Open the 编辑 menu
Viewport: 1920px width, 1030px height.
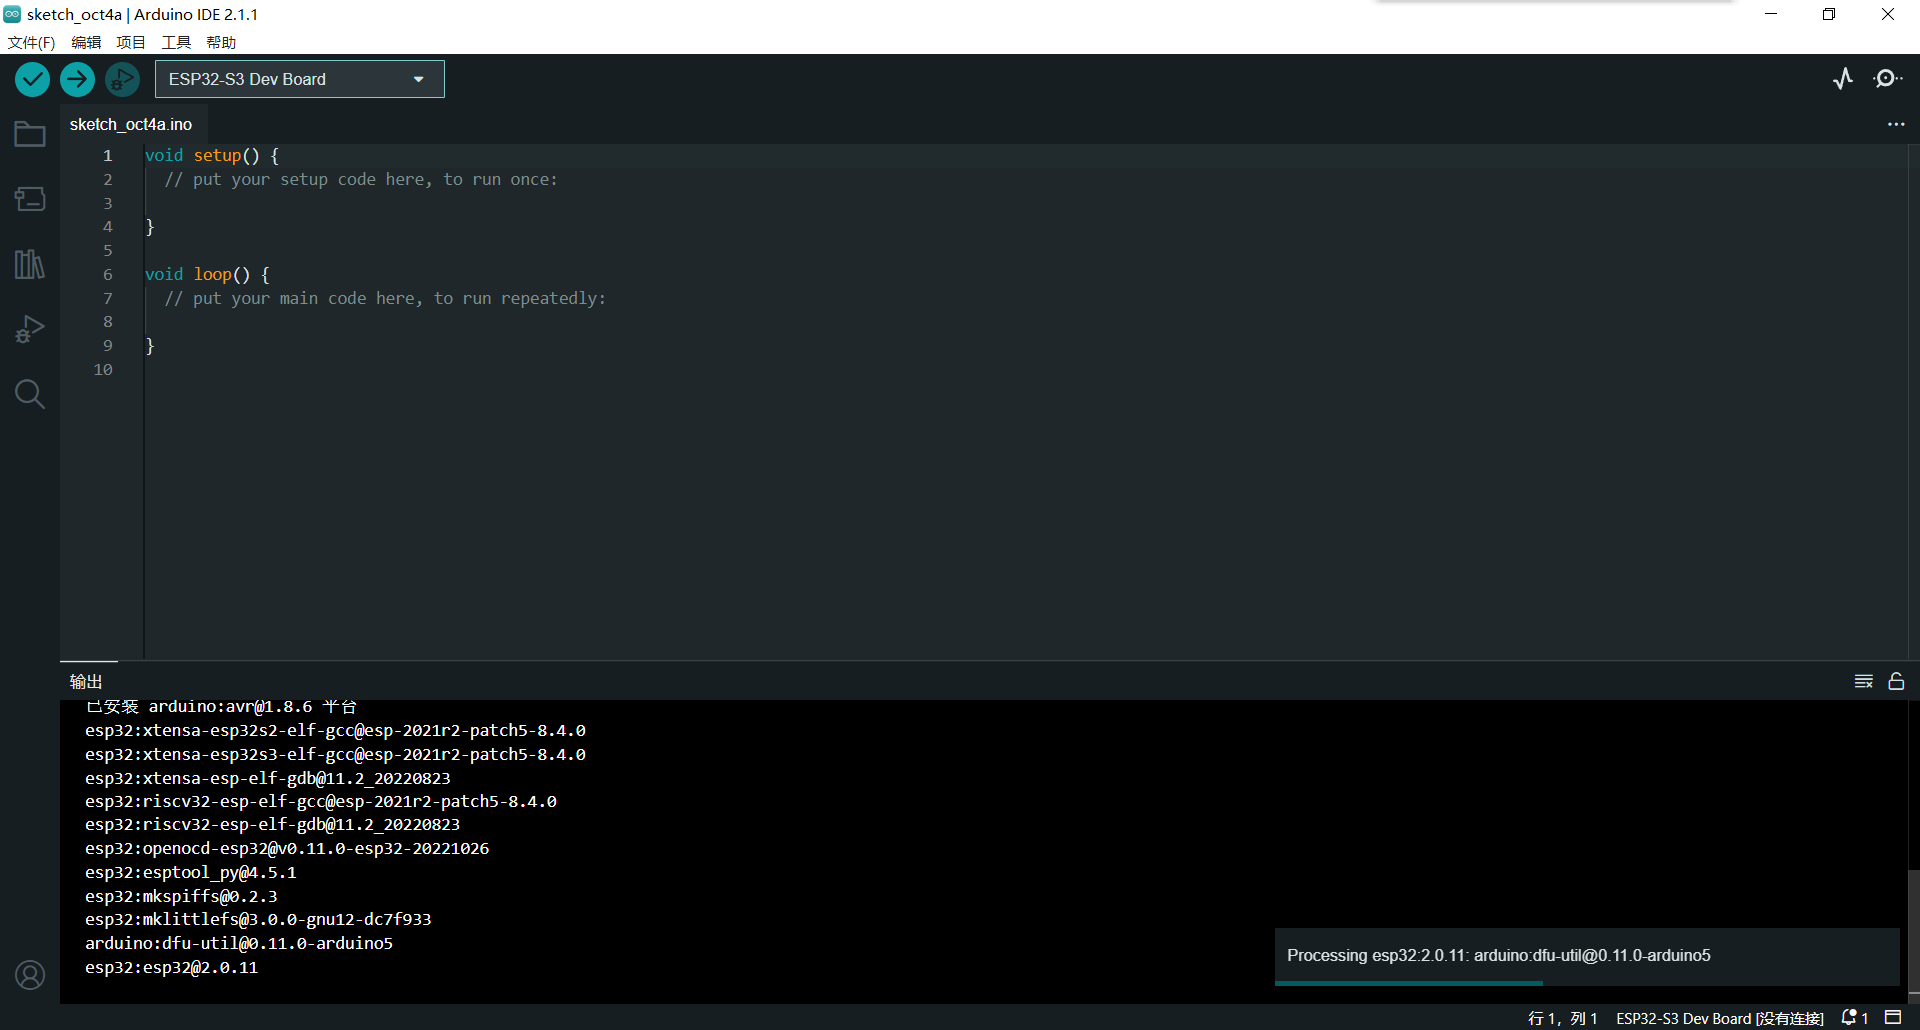coord(86,42)
